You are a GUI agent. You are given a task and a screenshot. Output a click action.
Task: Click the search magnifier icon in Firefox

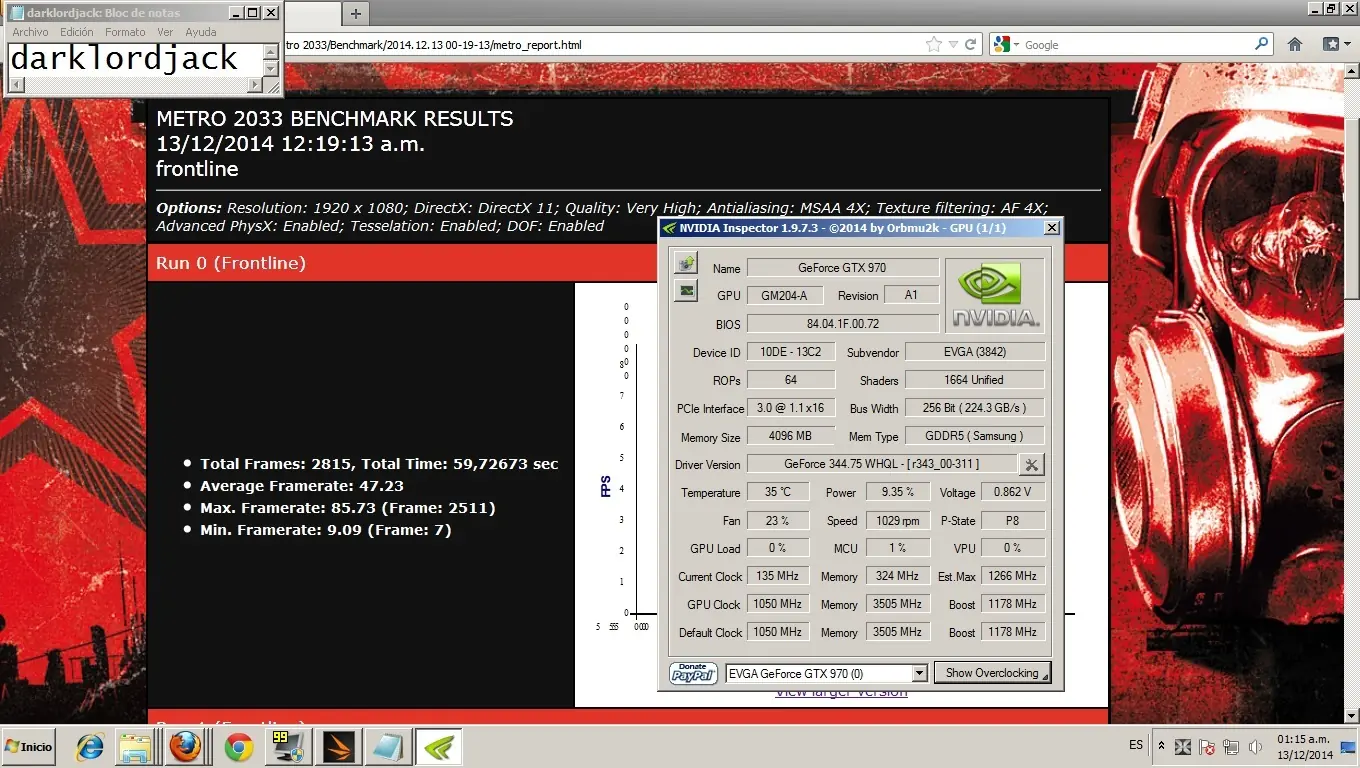(1262, 45)
